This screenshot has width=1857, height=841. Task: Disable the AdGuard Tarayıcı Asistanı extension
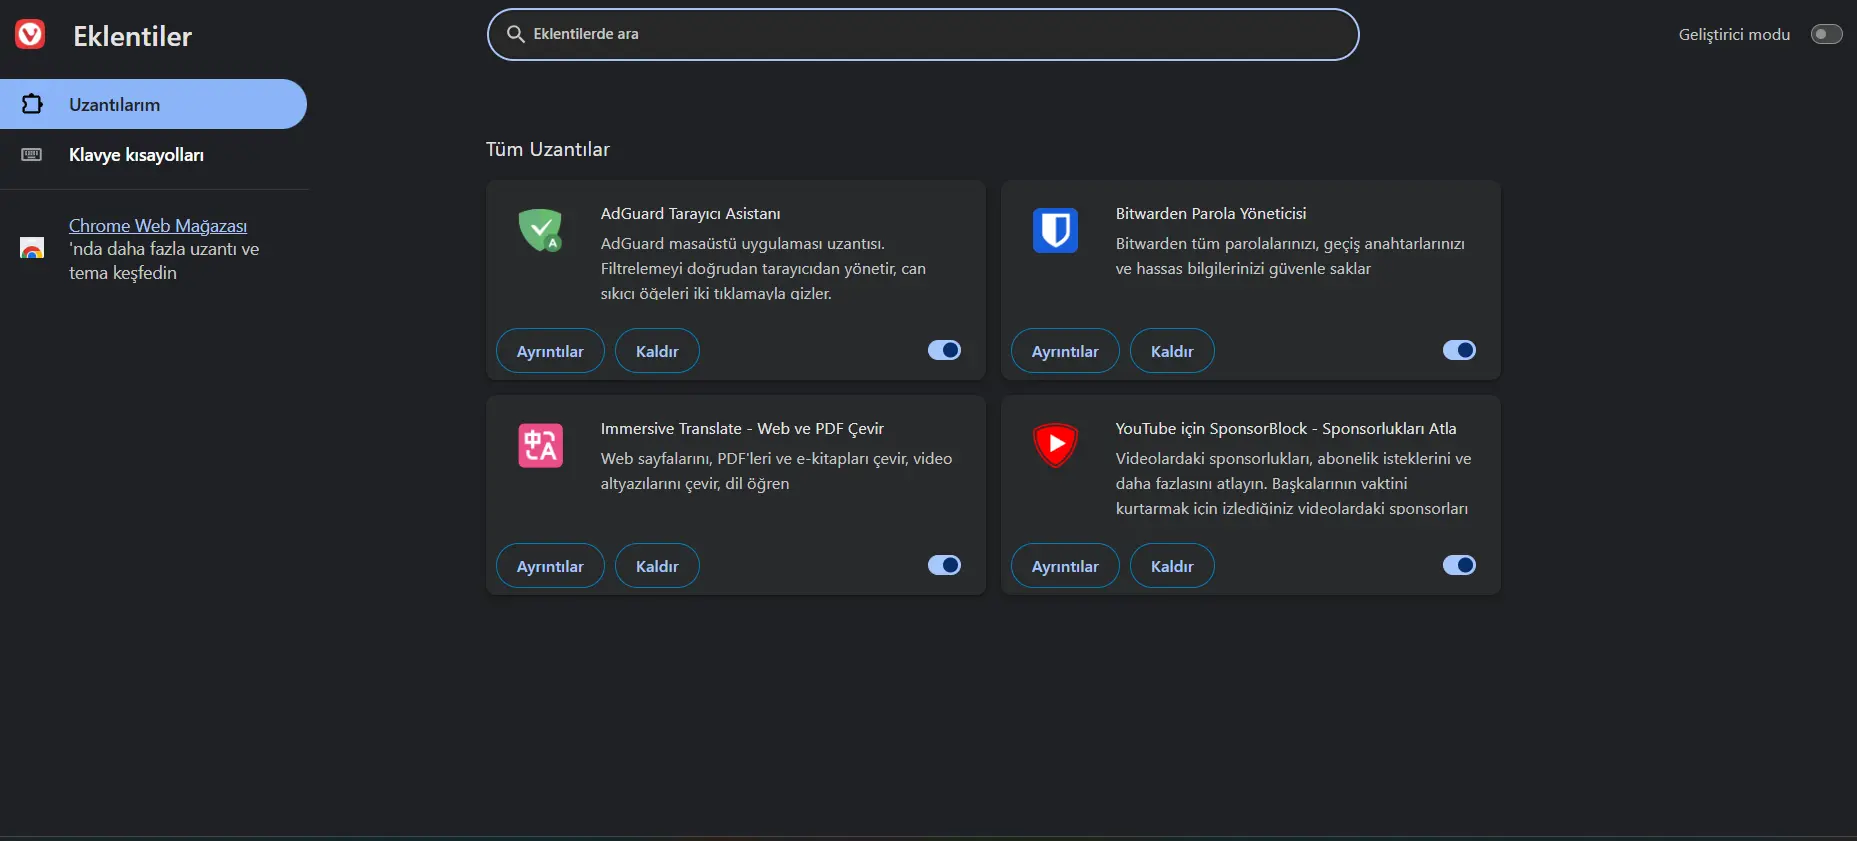pyautogui.click(x=944, y=350)
